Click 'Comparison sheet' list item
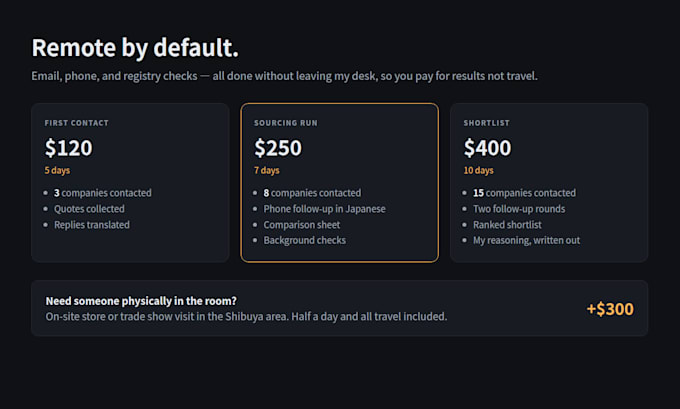This screenshot has height=409, width=680. (302, 225)
